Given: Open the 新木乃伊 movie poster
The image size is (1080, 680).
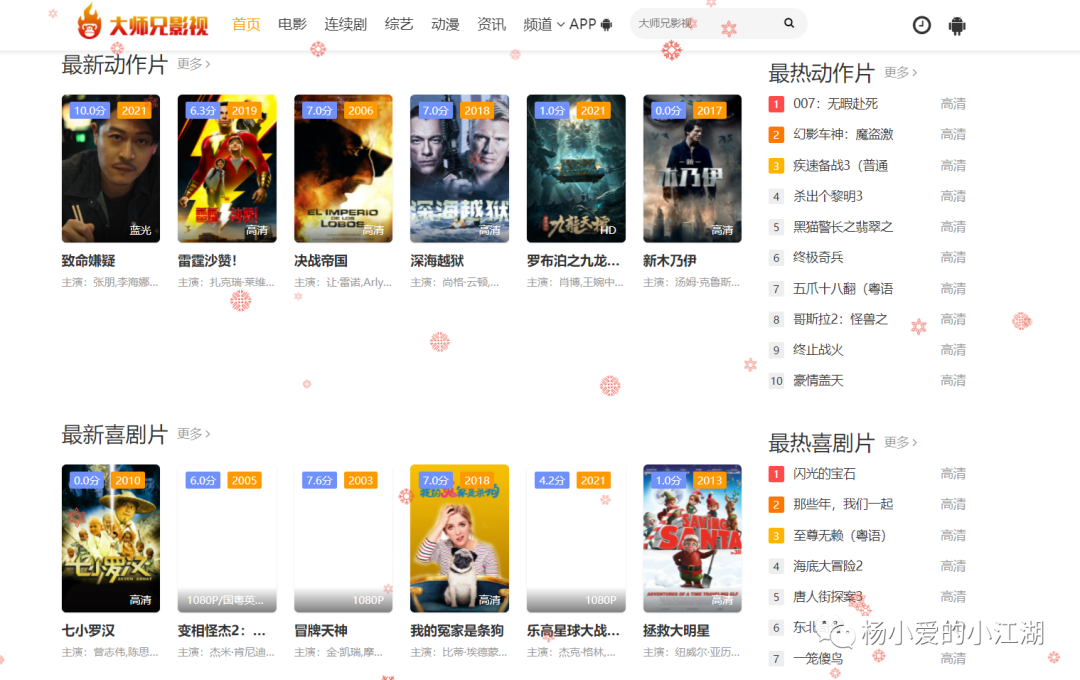Looking at the screenshot, I should pyautogui.click(x=692, y=169).
